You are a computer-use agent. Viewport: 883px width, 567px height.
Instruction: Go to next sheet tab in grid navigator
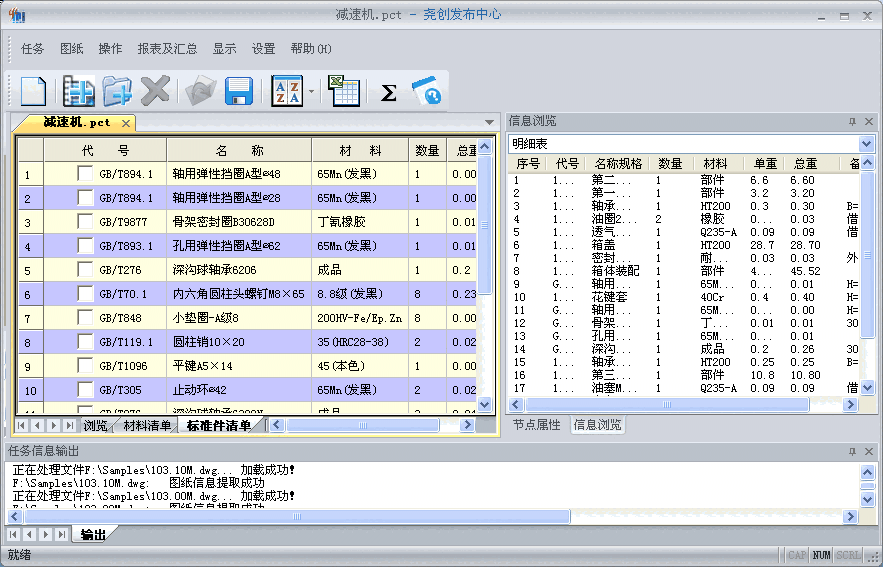(x=53, y=425)
